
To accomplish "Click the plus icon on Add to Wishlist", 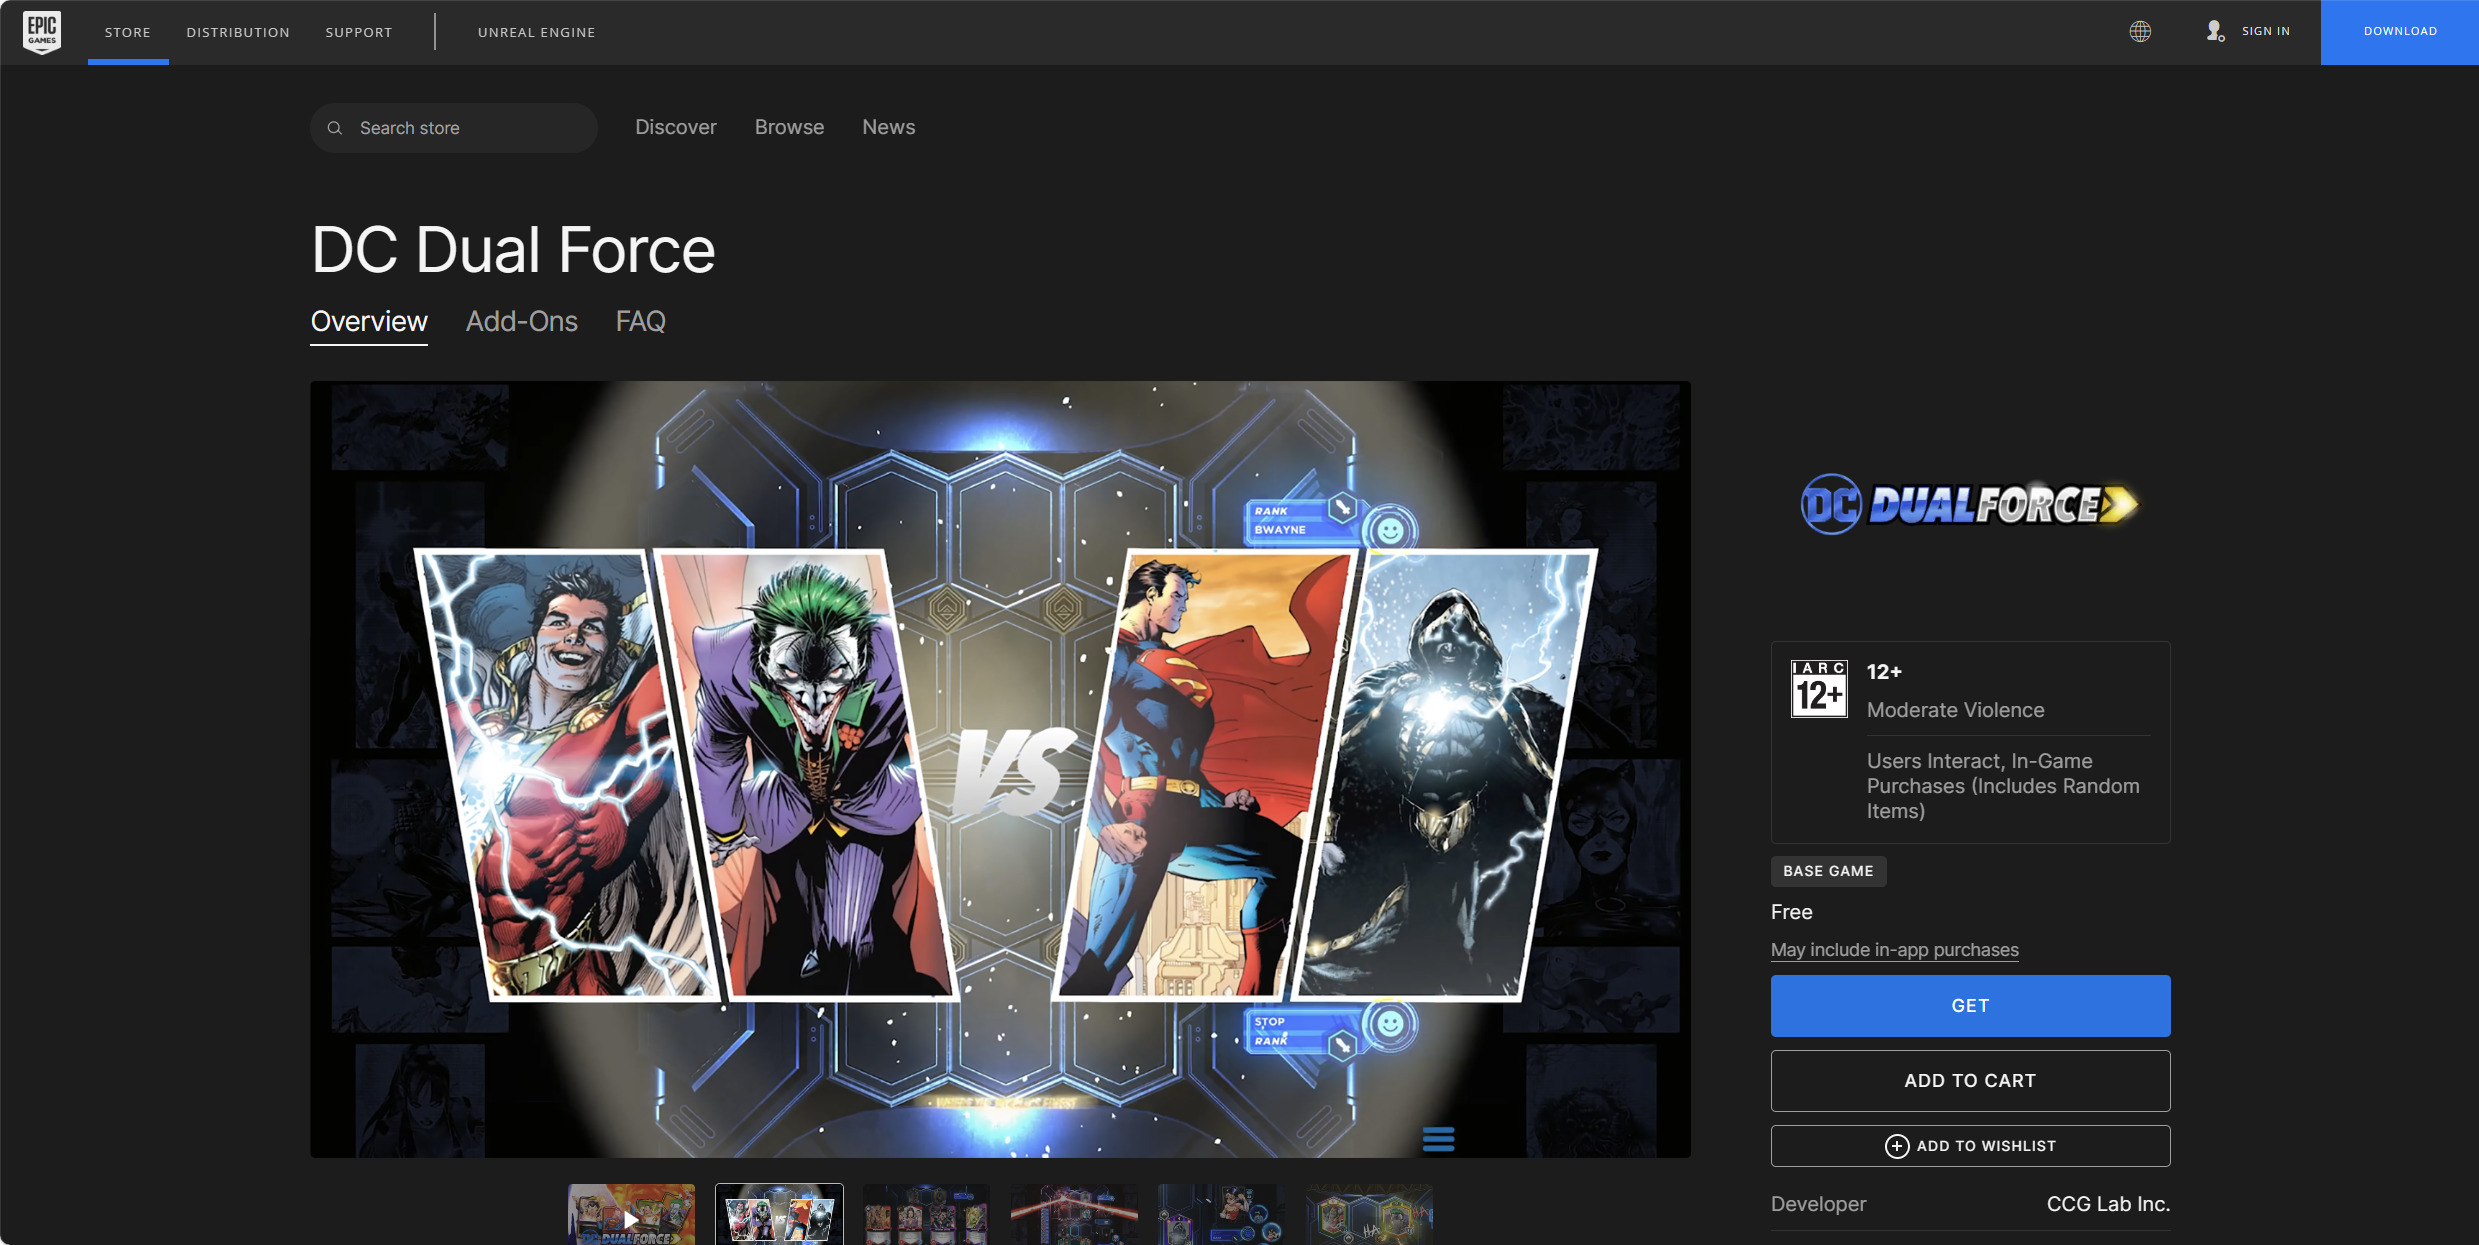I will (1896, 1146).
